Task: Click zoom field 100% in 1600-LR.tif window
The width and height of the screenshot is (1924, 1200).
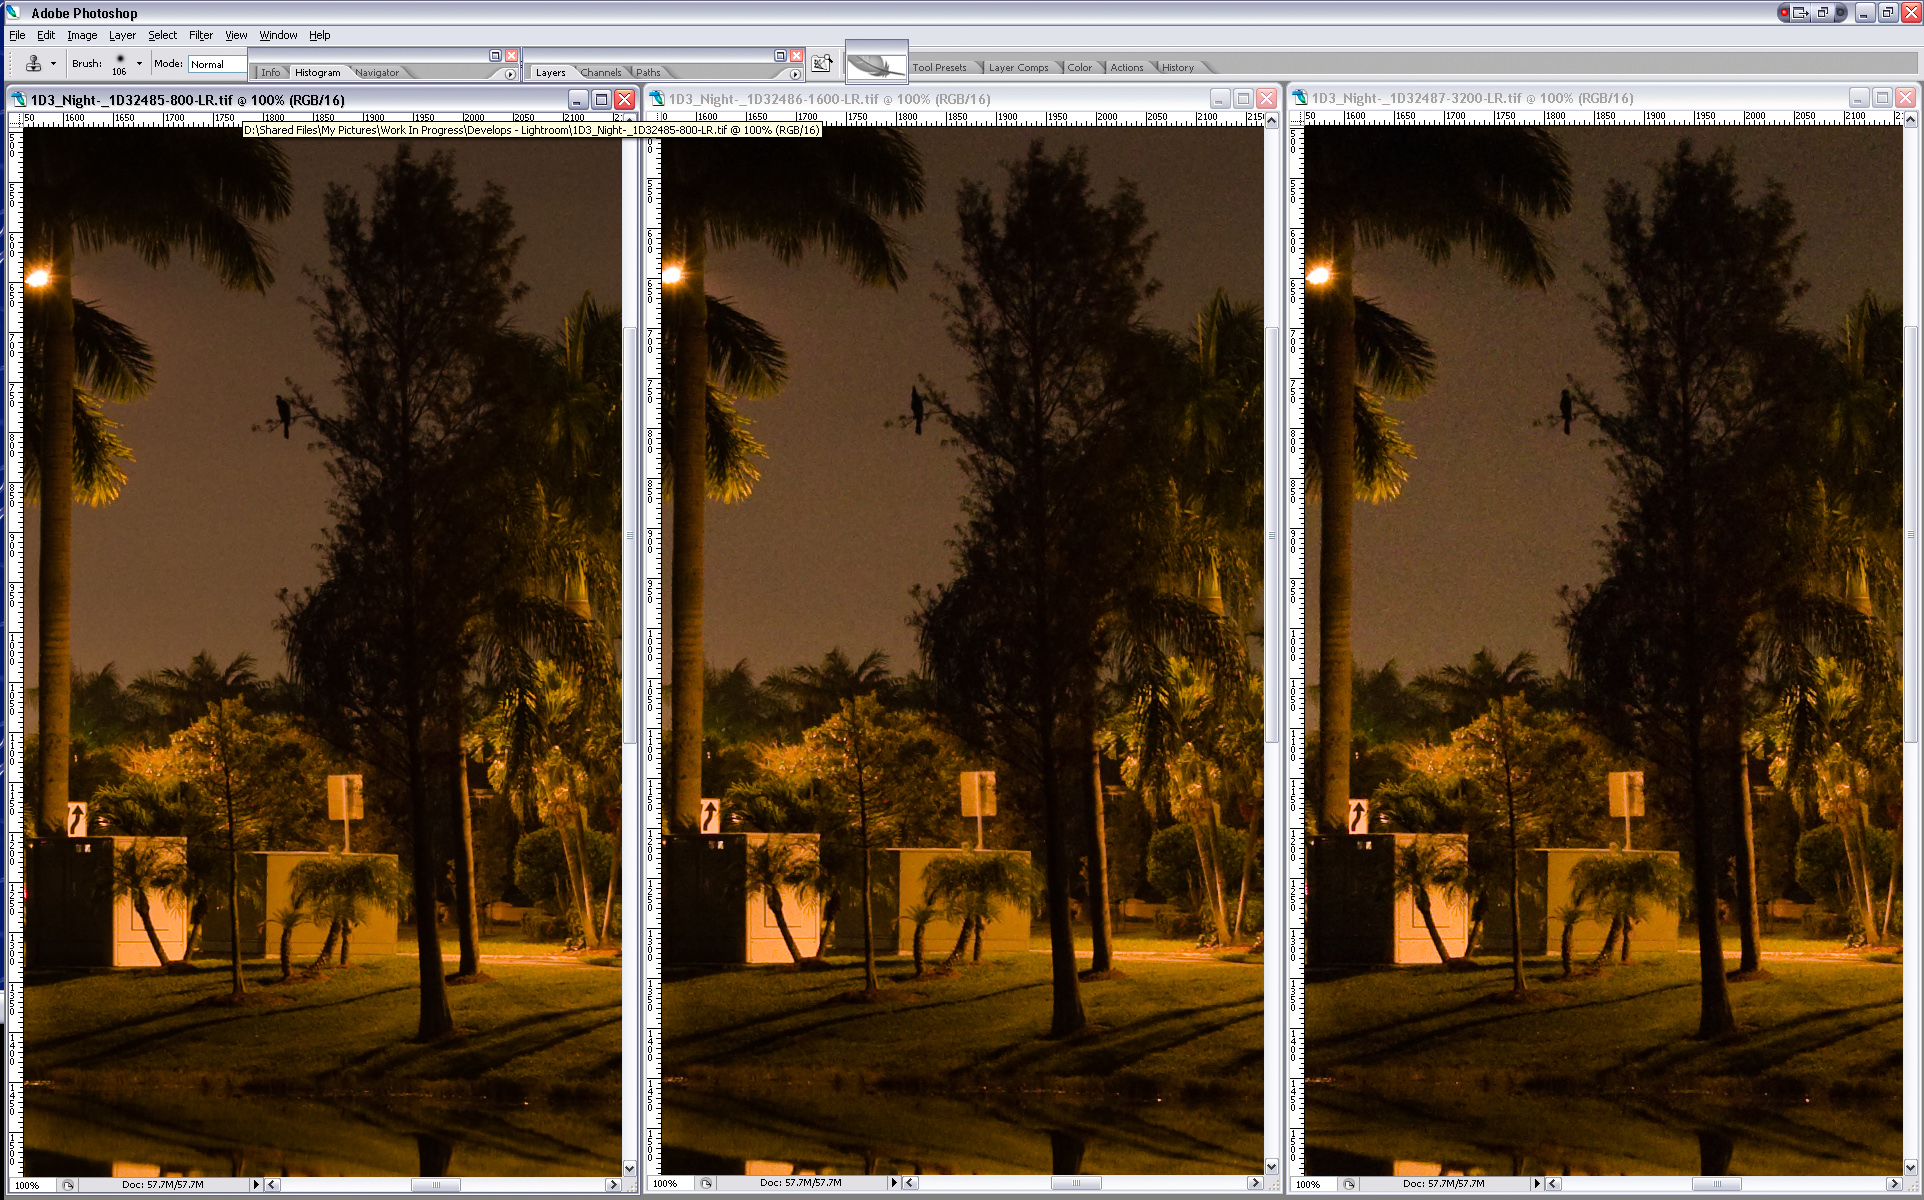Action: pos(670,1183)
